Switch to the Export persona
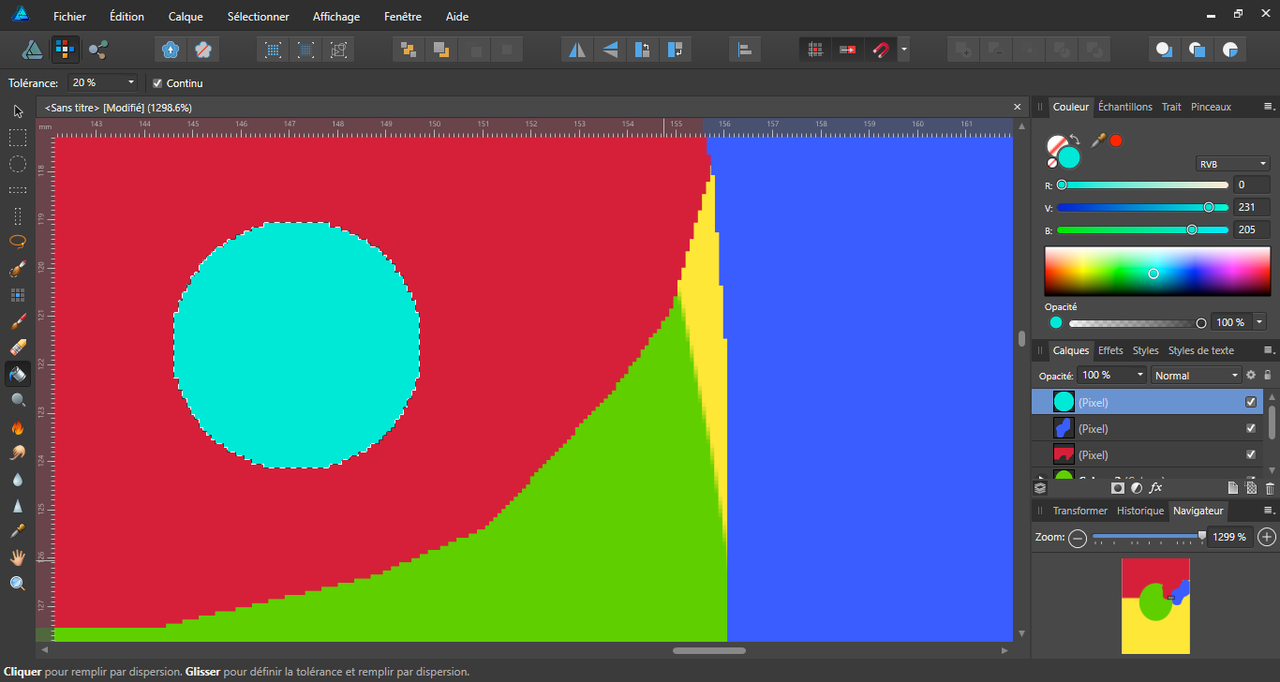The image size is (1280, 682). tap(97, 49)
